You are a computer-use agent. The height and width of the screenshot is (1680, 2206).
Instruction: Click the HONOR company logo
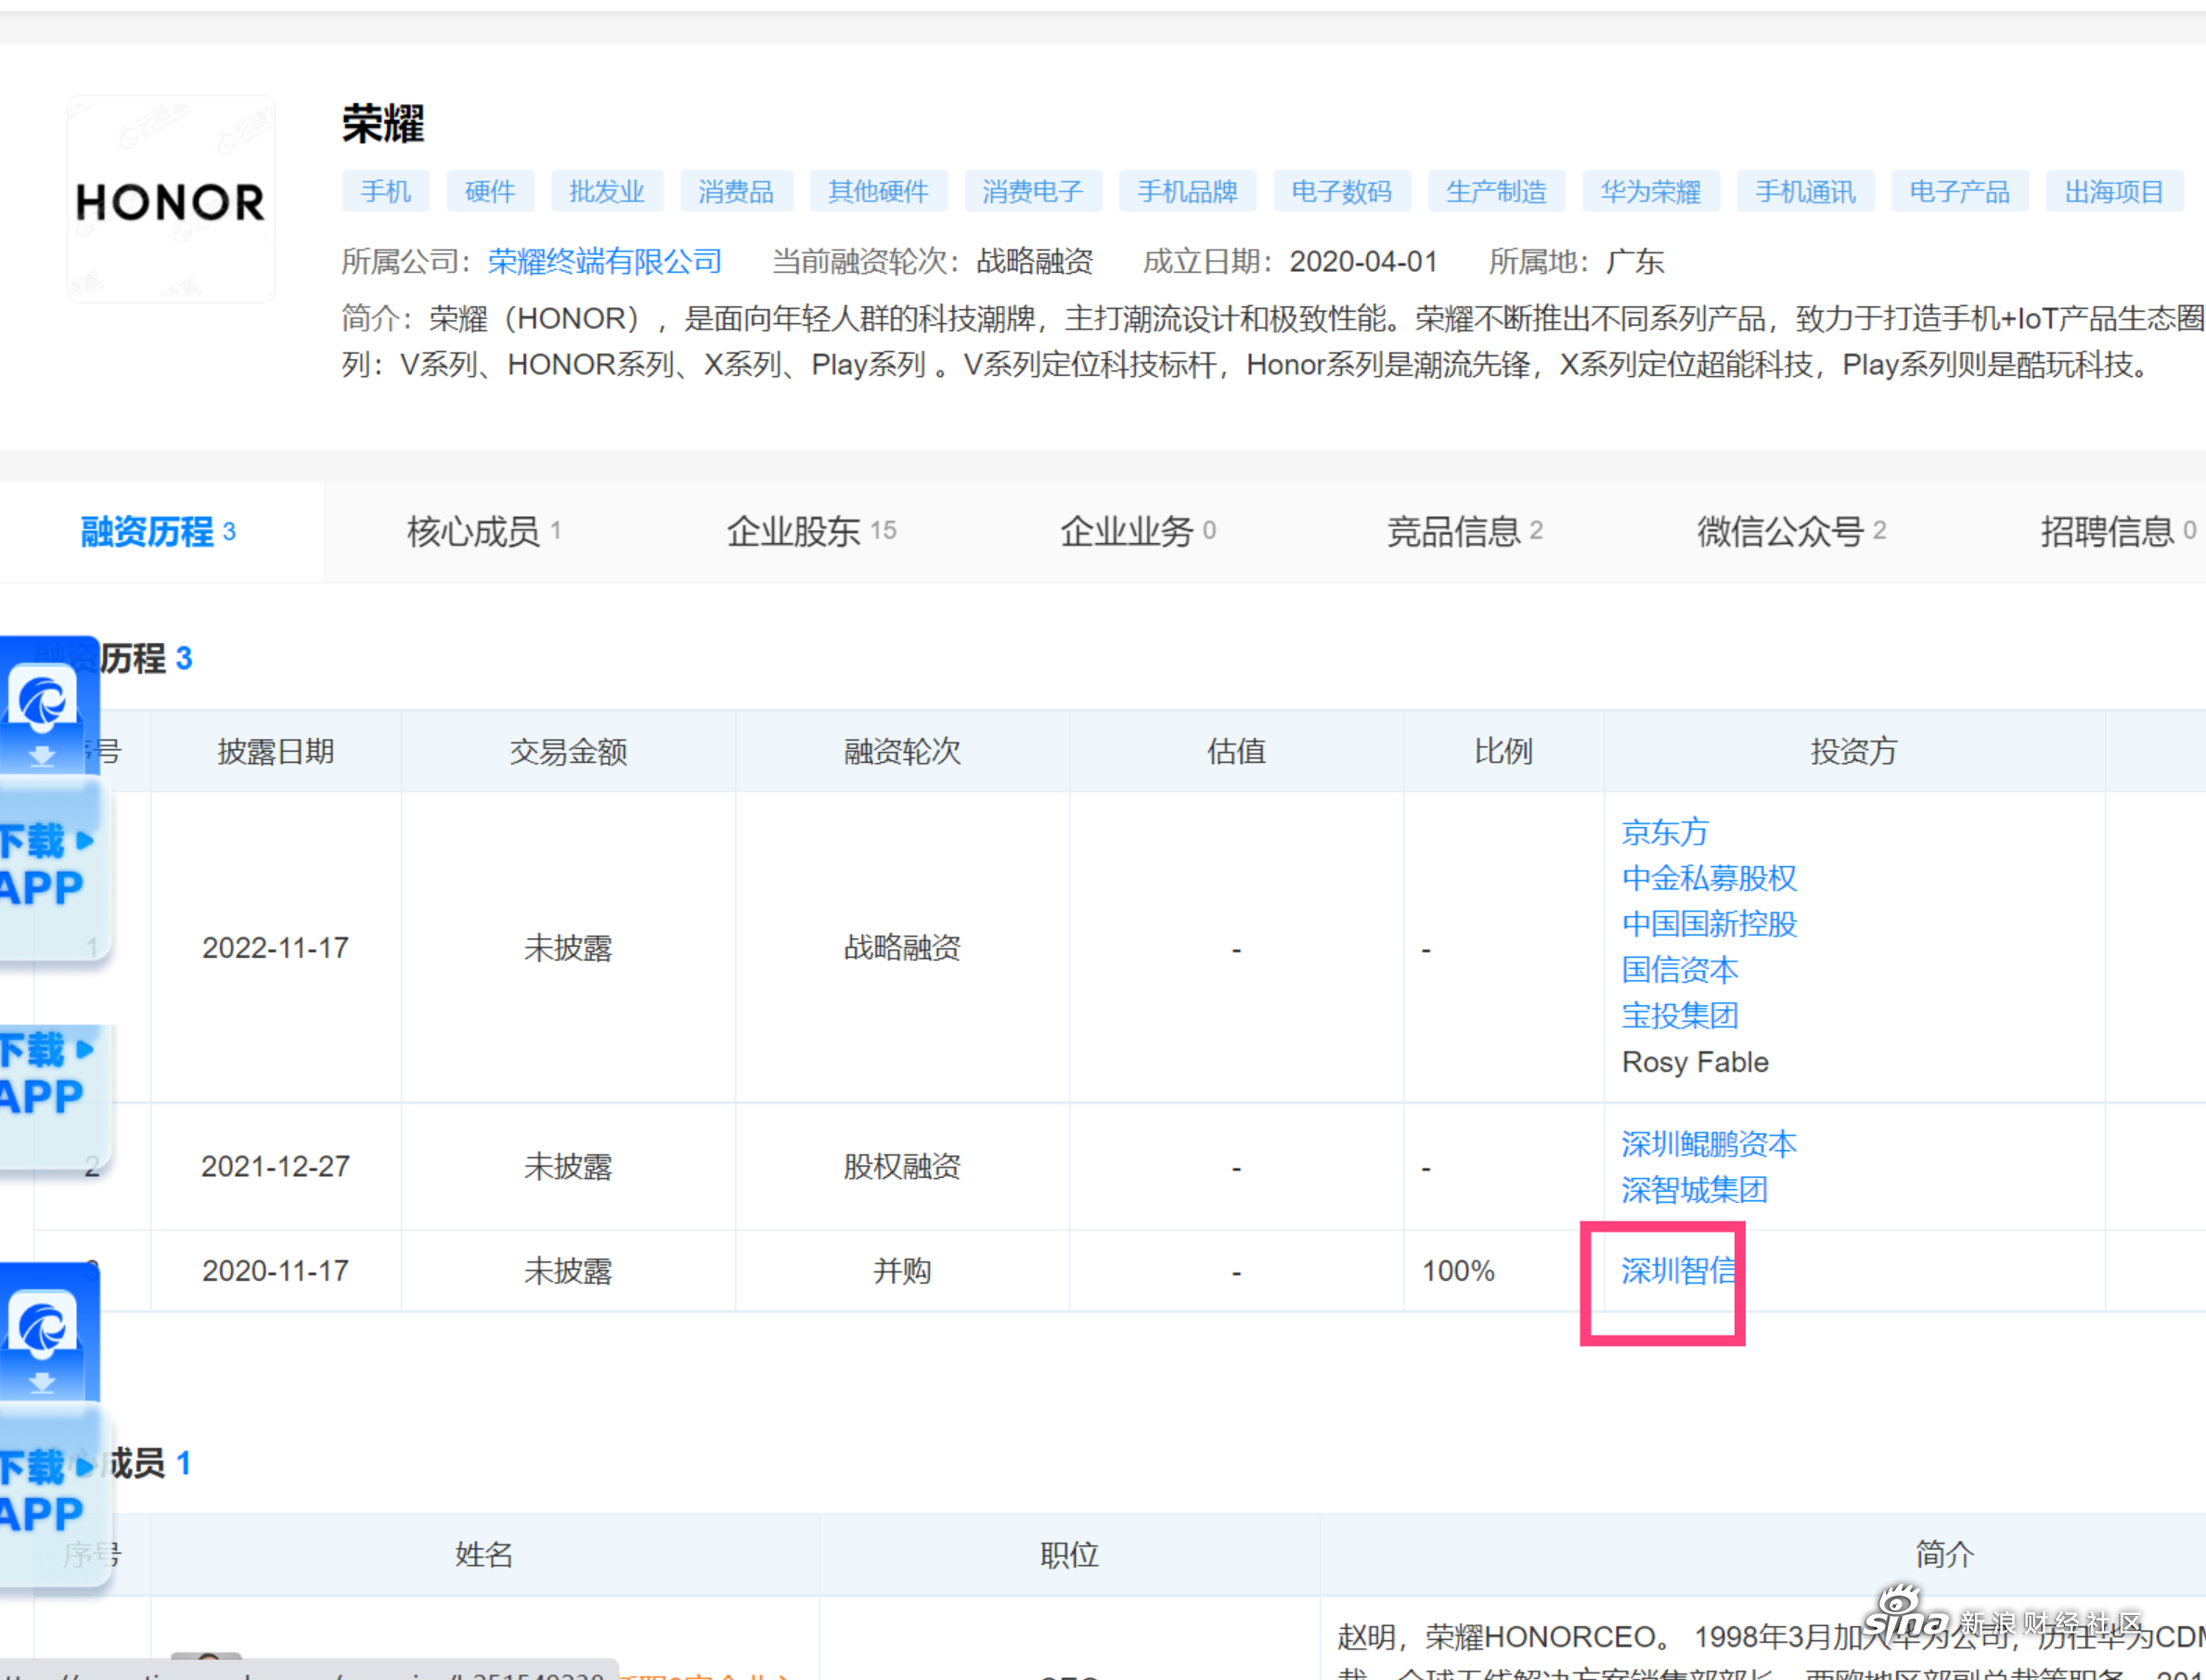coord(171,199)
